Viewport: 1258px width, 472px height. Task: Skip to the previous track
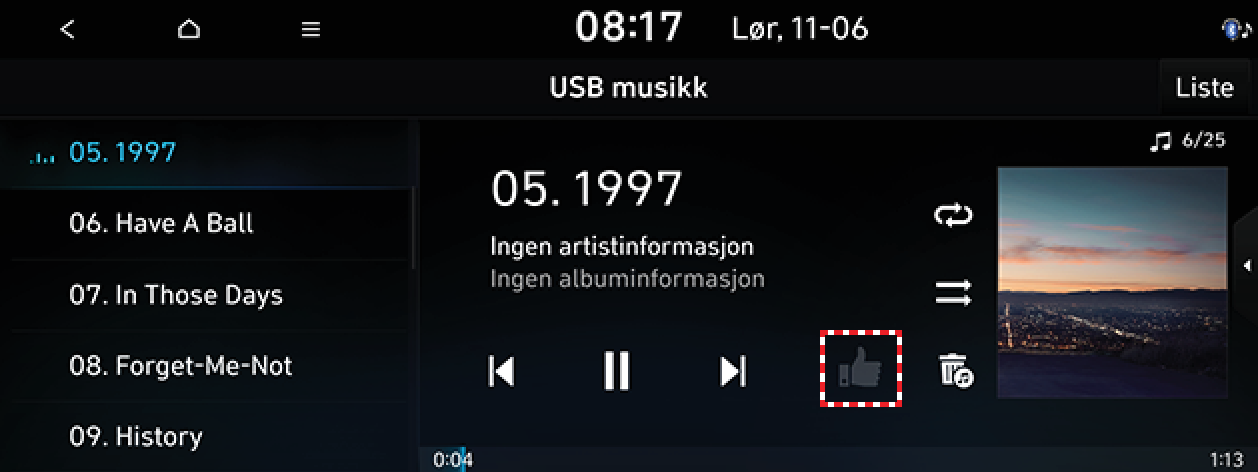click(x=501, y=371)
